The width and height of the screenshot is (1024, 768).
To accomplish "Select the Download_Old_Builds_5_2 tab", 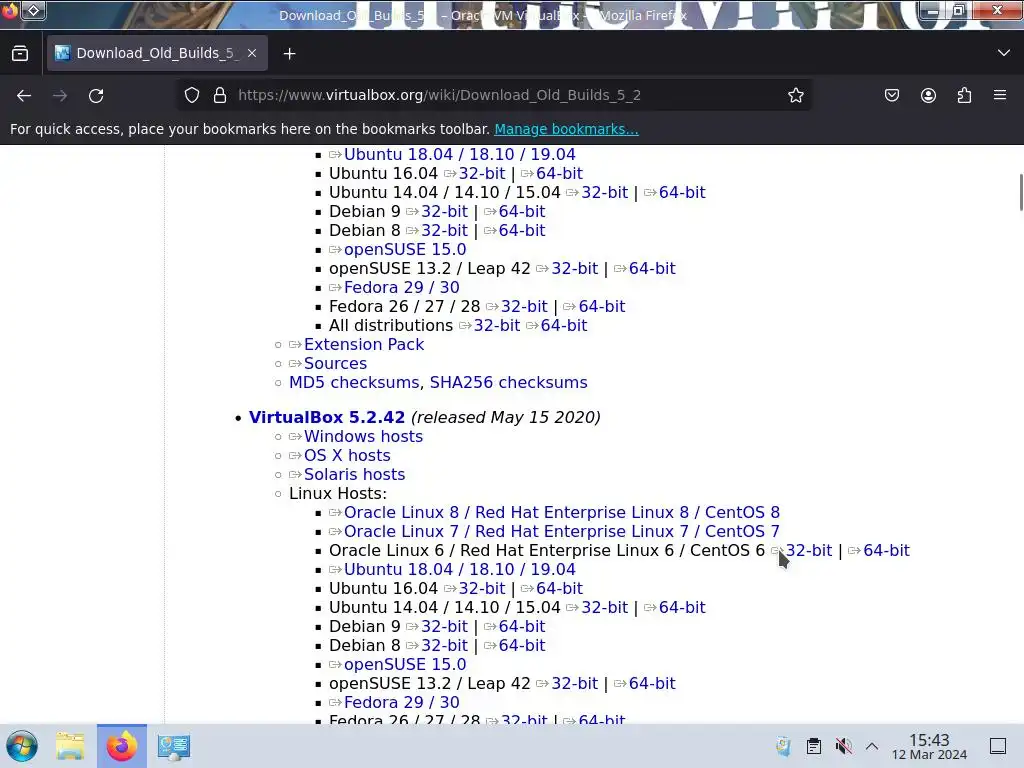I will (x=157, y=53).
